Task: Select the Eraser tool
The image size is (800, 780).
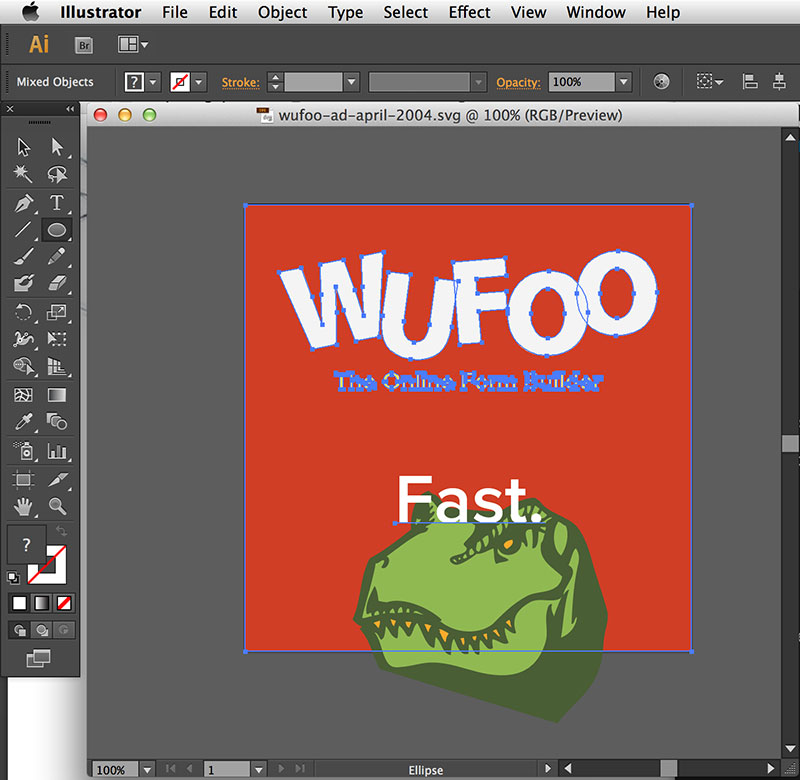Action: click(57, 283)
